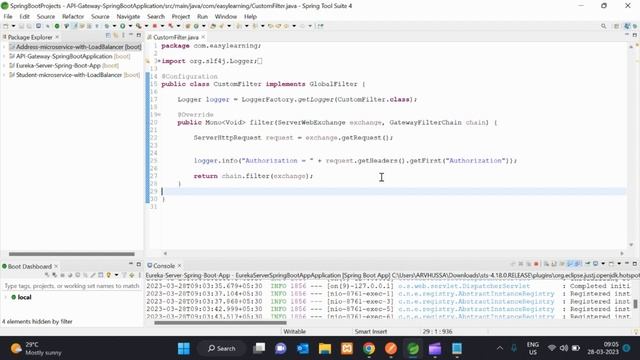The image size is (640, 360).
Task: Clear the Console output
Action: tap(546, 264)
